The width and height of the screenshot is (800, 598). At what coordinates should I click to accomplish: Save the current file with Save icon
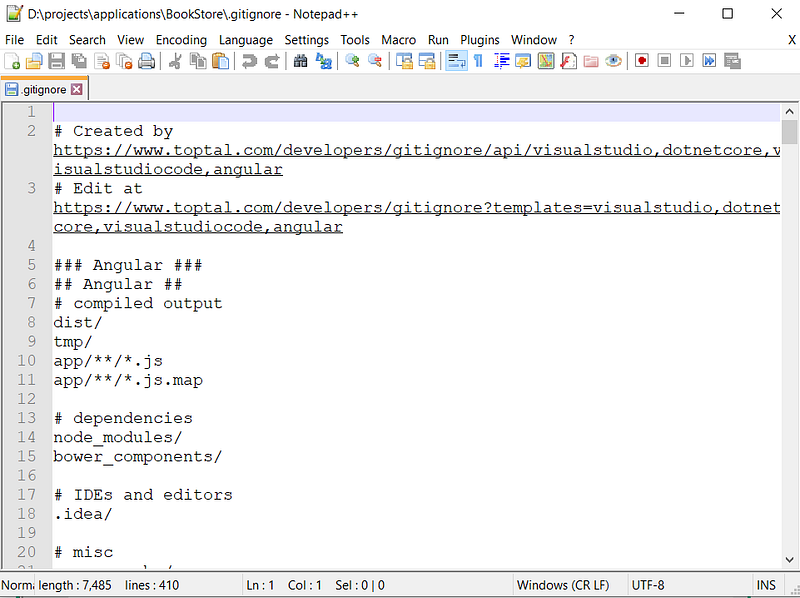(57, 61)
